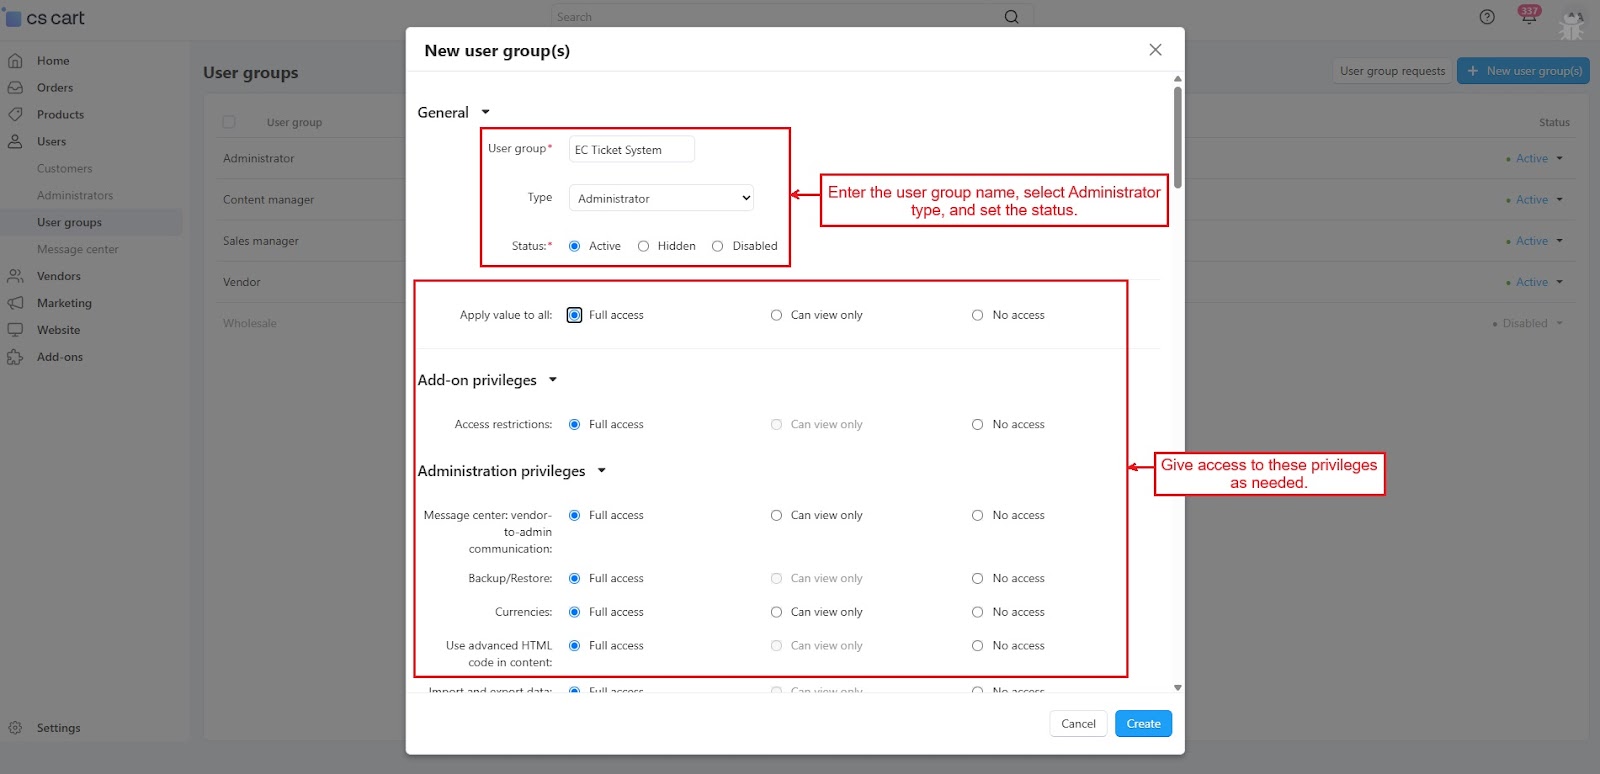The height and width of the screenshot is (774, 1600).
Task: Open Message center in Users submenu
Action: coord(77,250)
